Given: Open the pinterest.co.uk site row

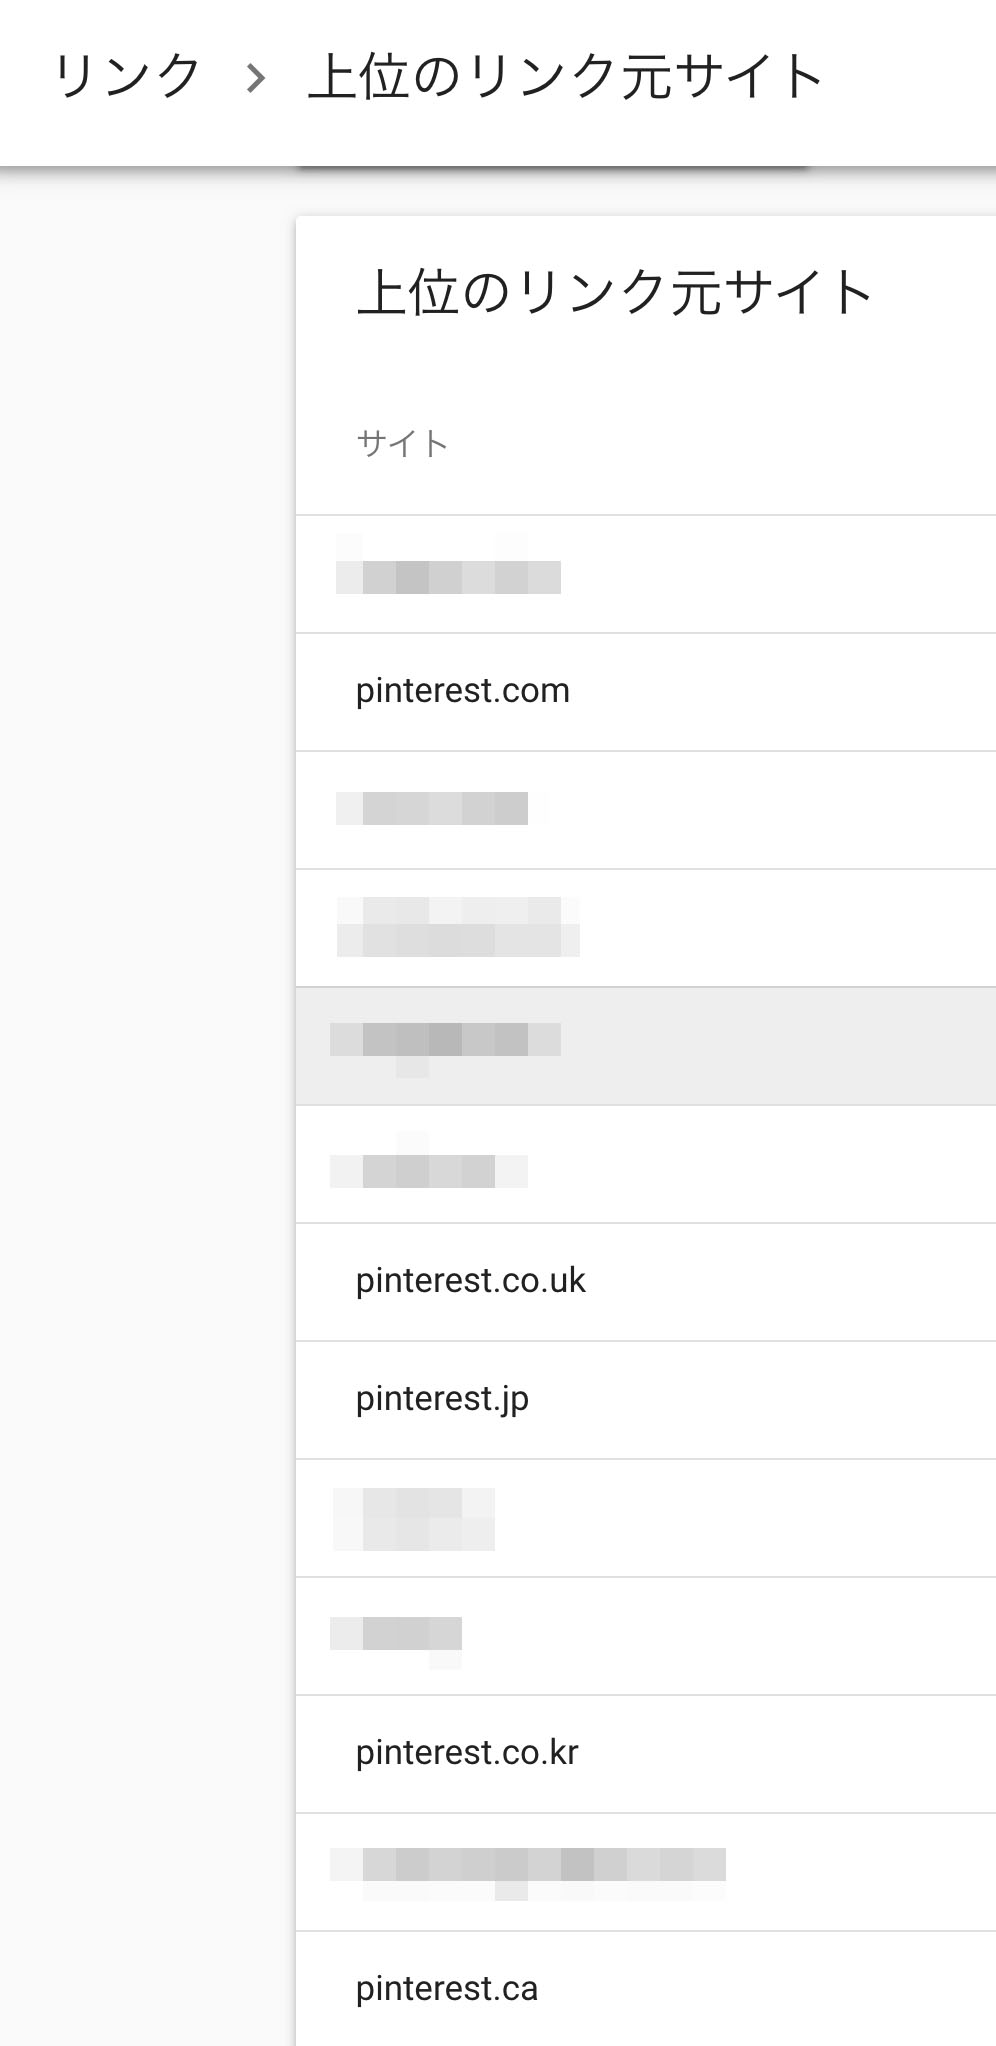Looking at the screenshot, I should (x=471, y=1281).
